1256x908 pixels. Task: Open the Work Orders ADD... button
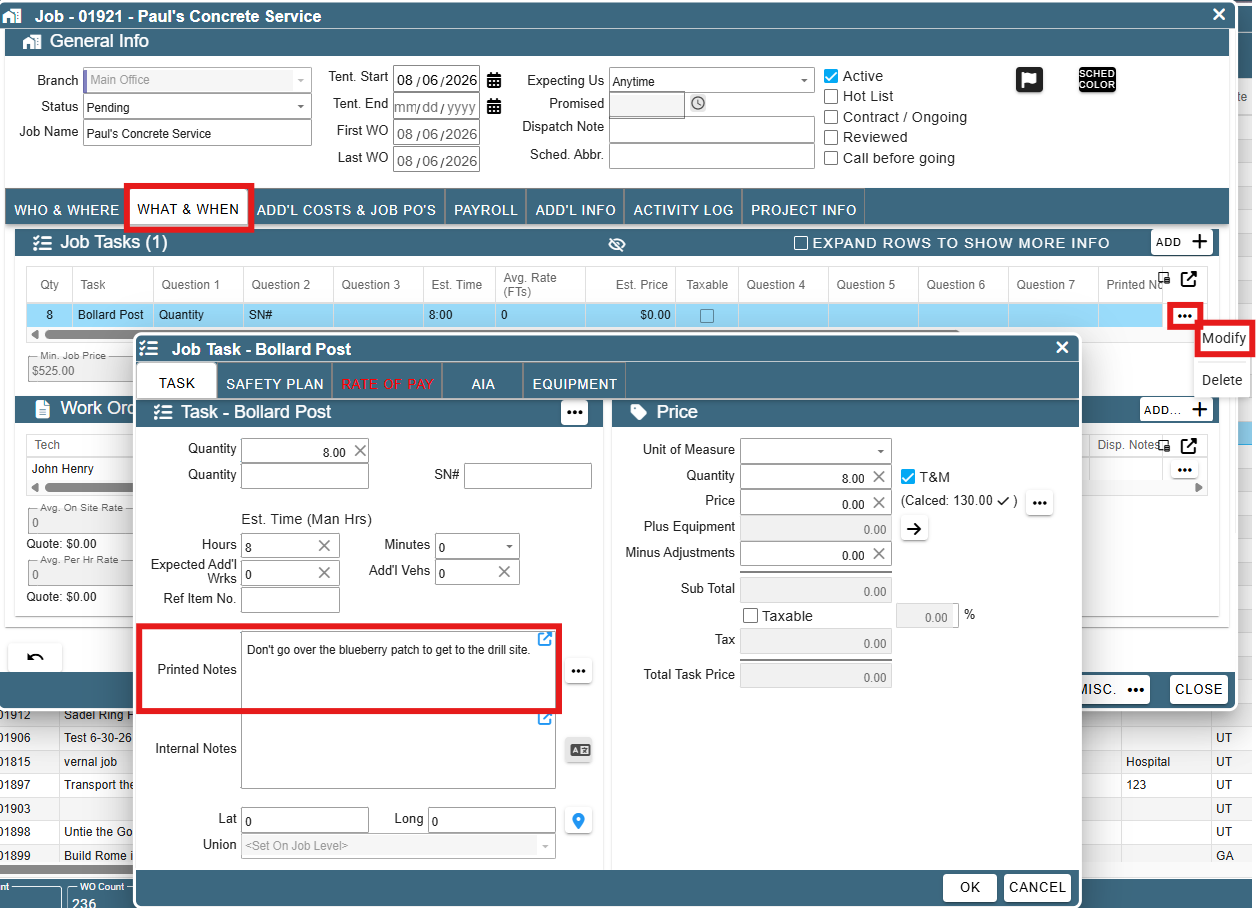(x=1177, y=409)
